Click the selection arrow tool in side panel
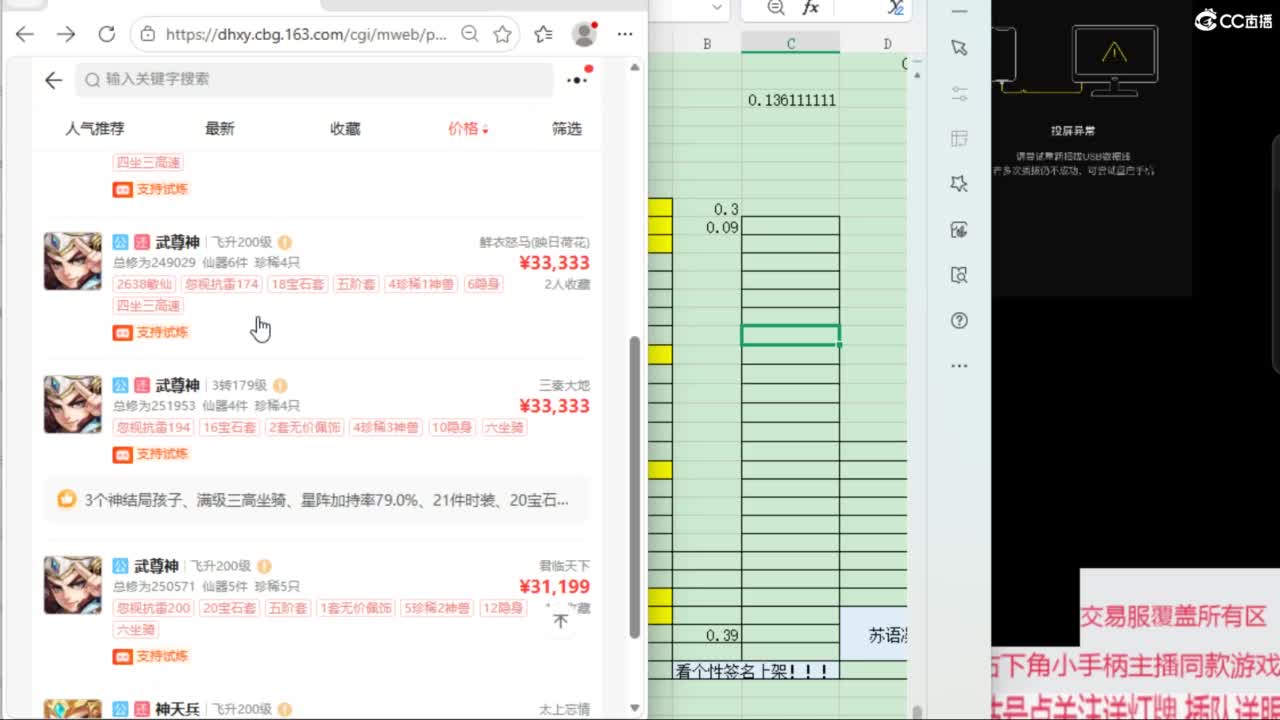 pos(959,48)
